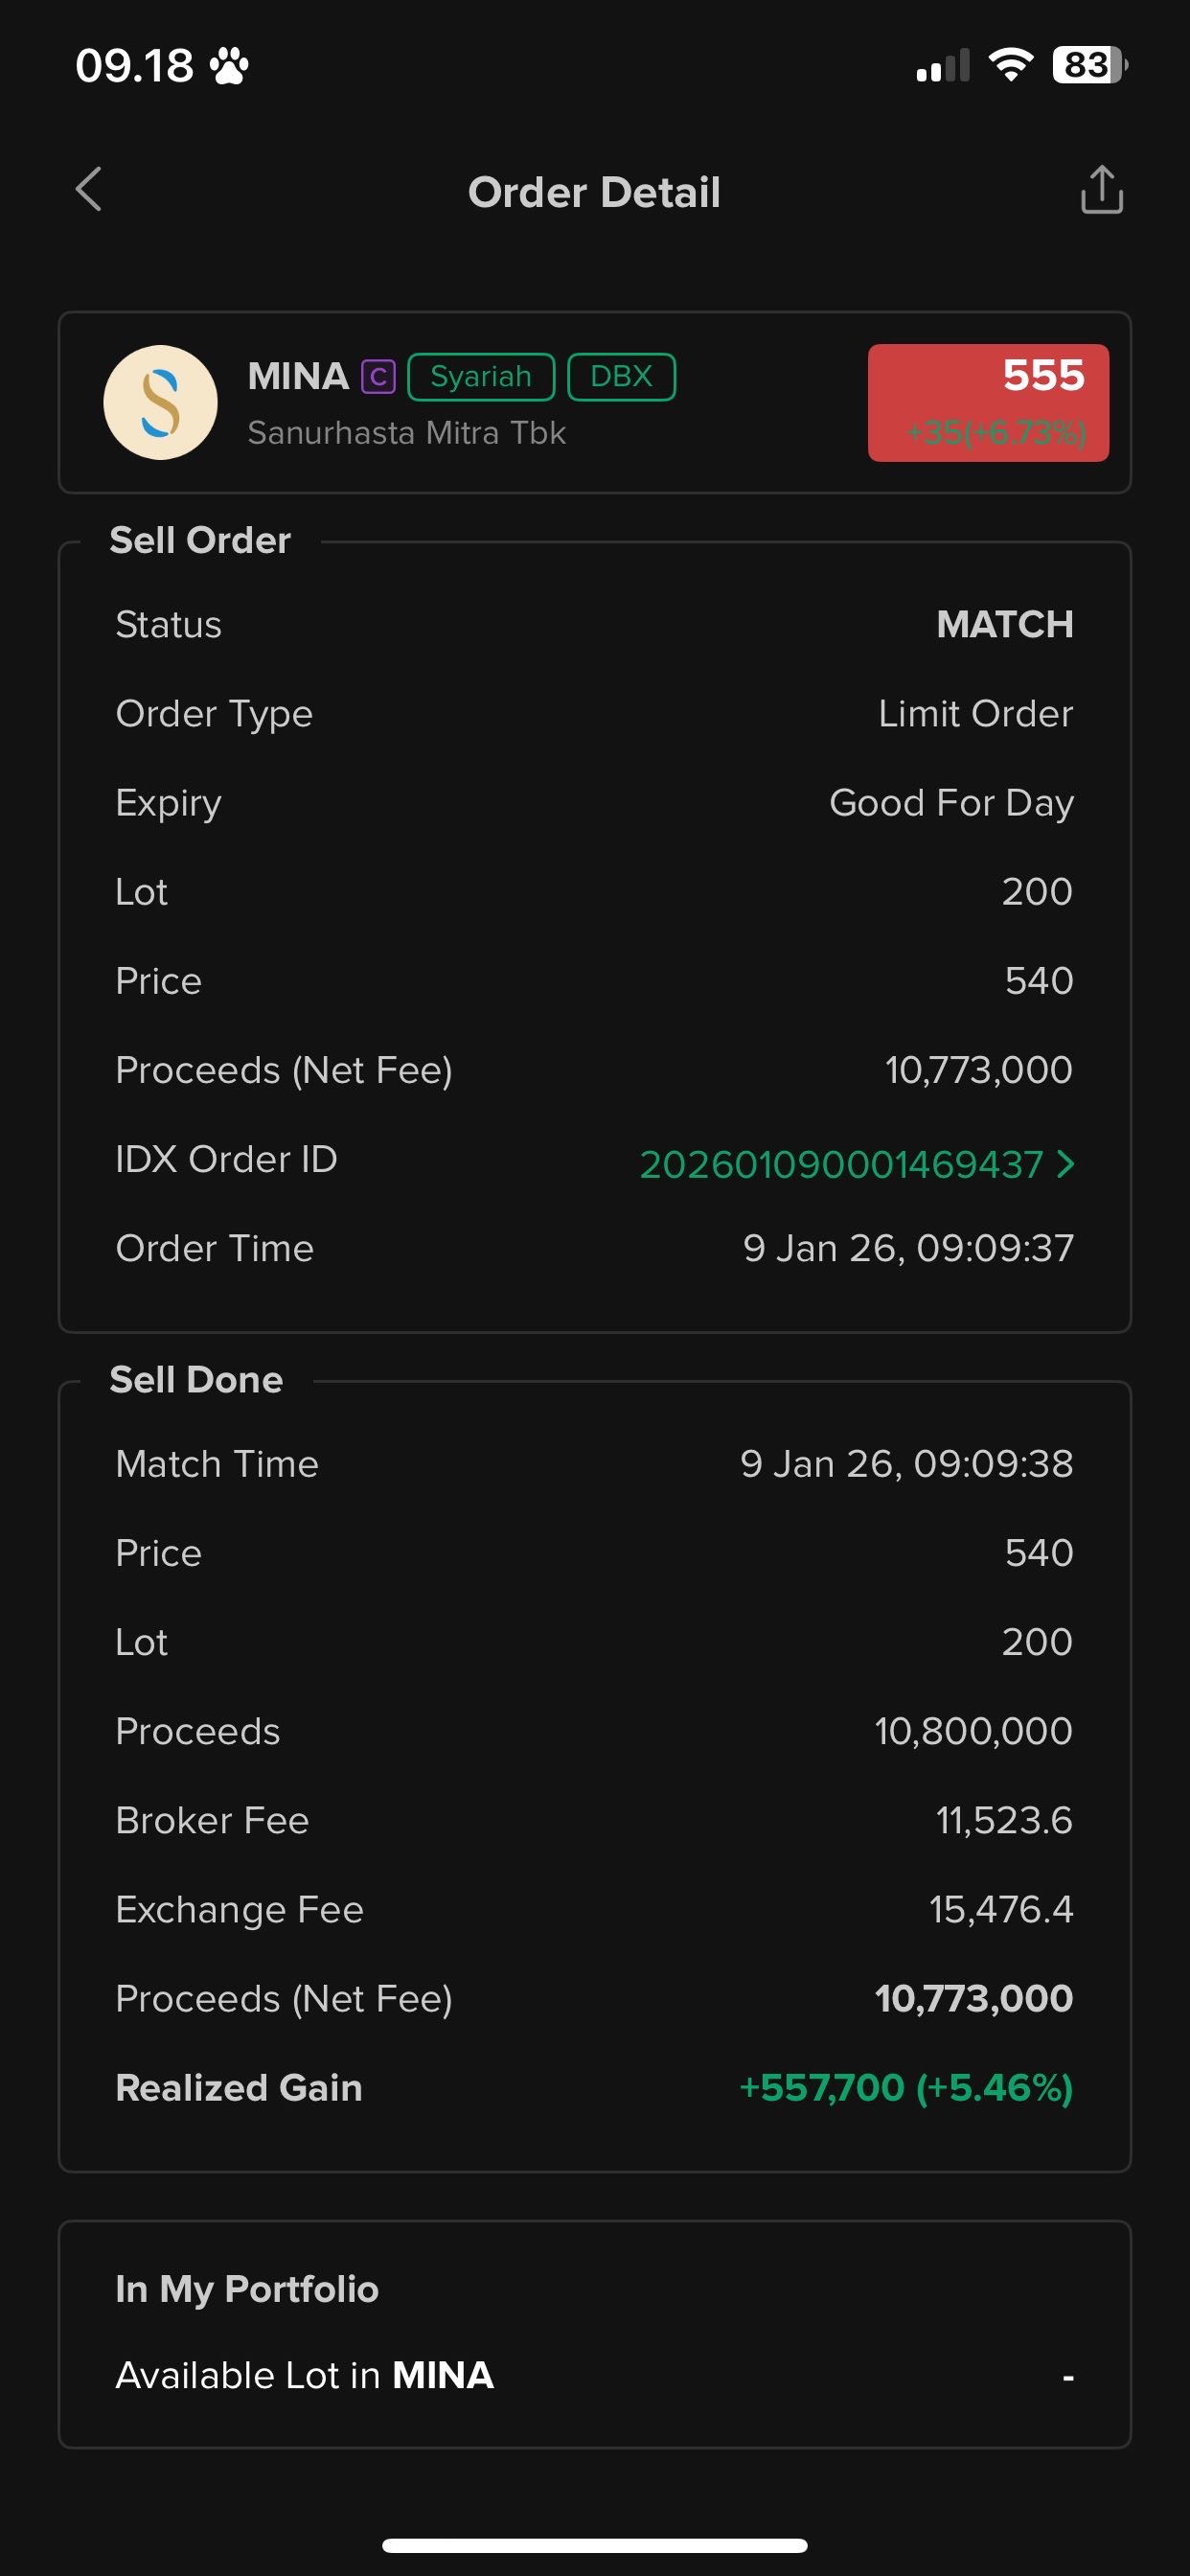Tap the Available Lot in MINA row
The image size is (1190, 2576).
click(594, 2376)
